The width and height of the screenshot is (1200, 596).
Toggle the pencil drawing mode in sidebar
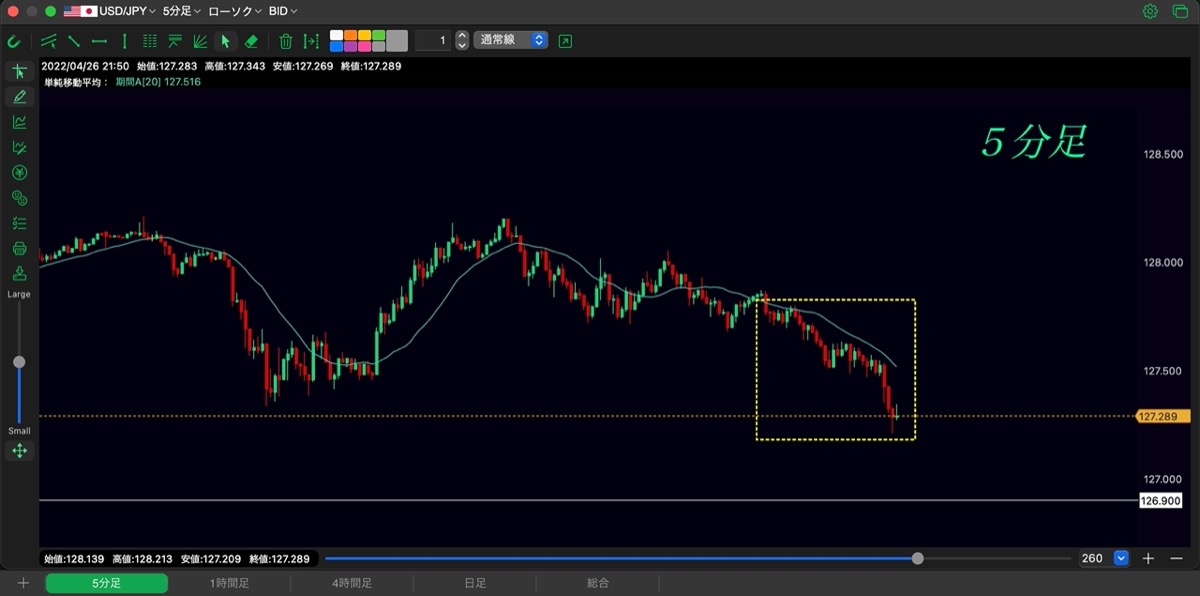tap(19, 97)
